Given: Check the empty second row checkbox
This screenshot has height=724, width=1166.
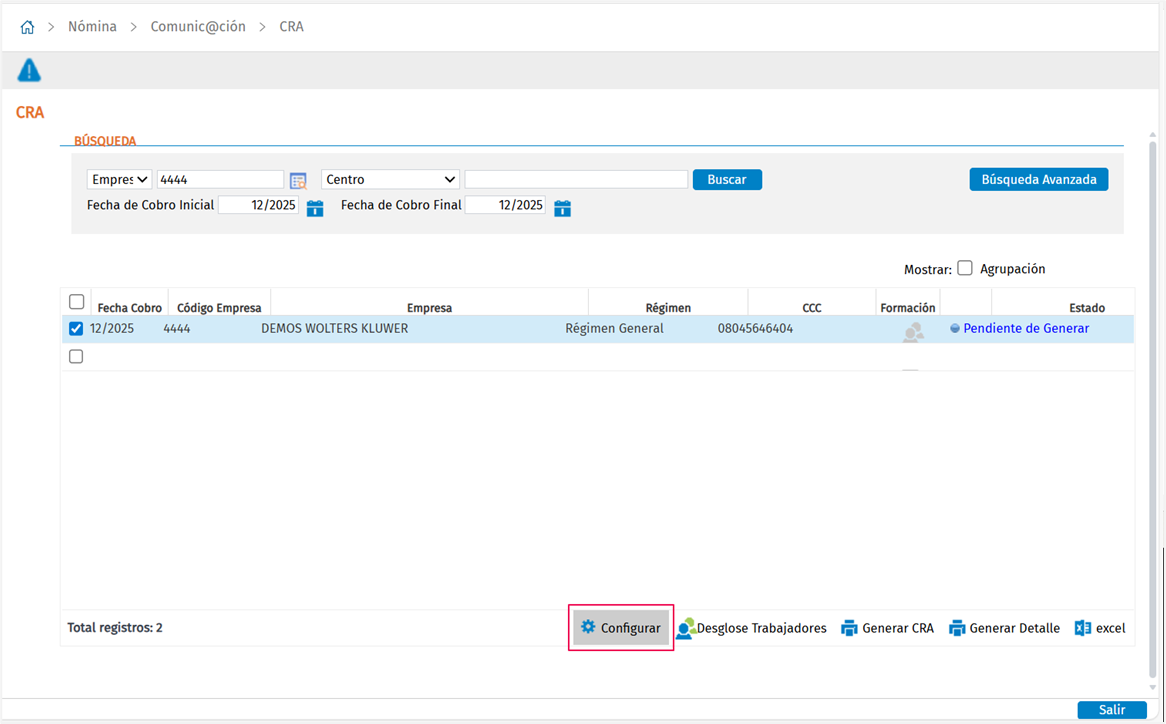Looking at the screenshot, I should pos(76,357).
